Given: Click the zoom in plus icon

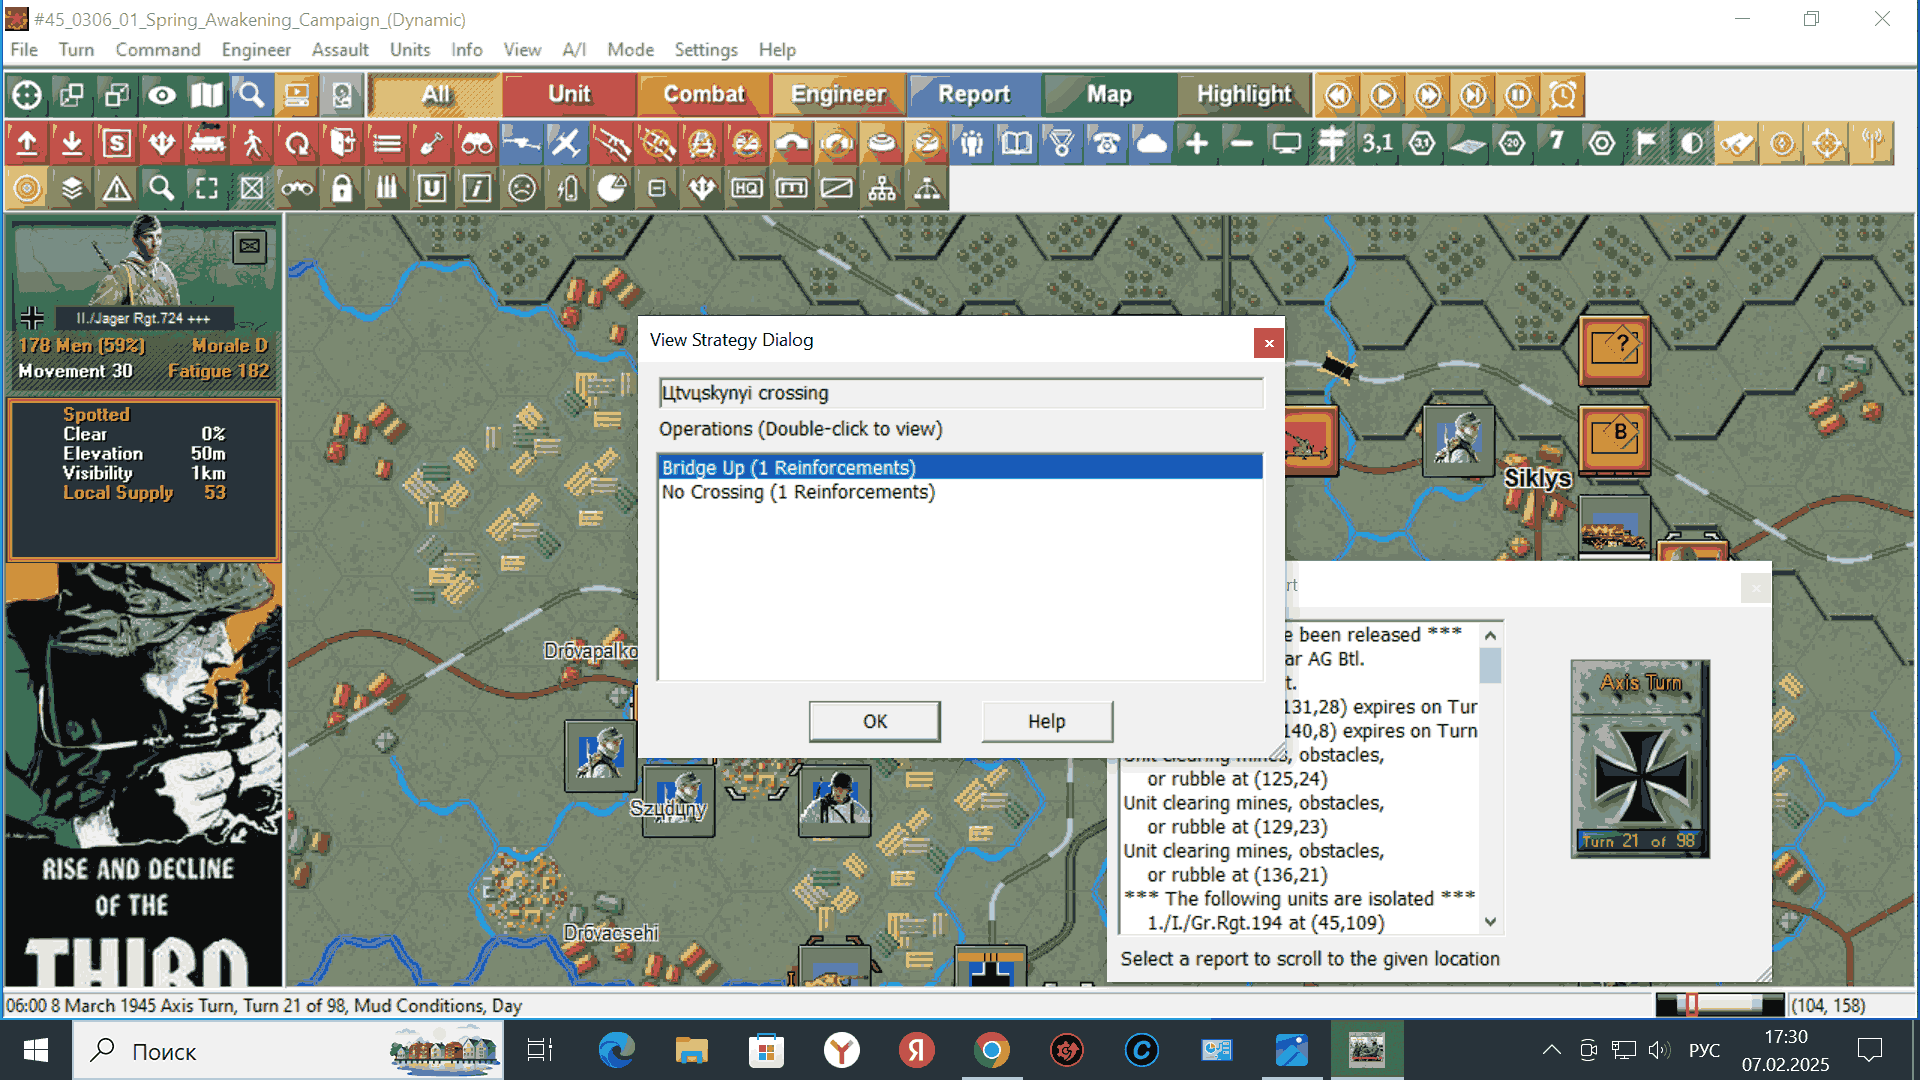Looking at the screenshot, I should coord(1196,144).
